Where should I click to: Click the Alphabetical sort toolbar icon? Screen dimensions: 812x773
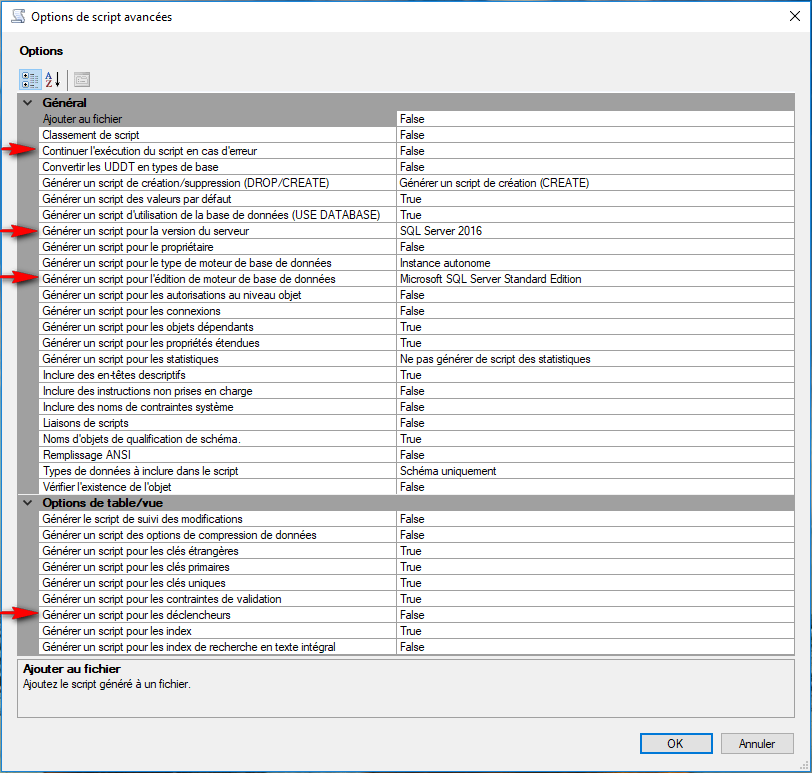point(53,79)
